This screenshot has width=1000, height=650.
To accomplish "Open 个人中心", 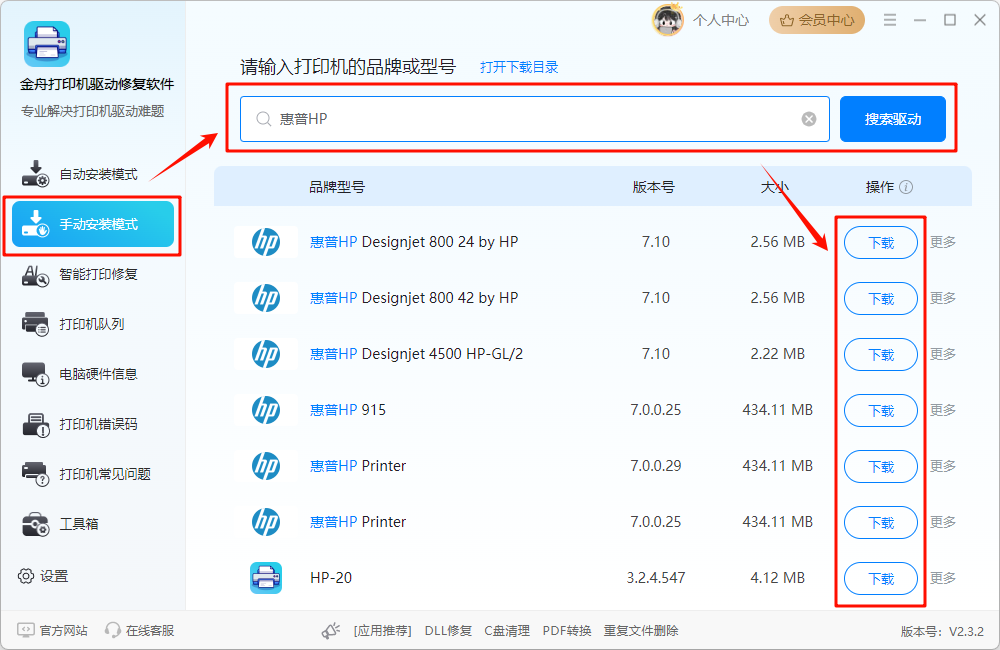I will (721, 20).
